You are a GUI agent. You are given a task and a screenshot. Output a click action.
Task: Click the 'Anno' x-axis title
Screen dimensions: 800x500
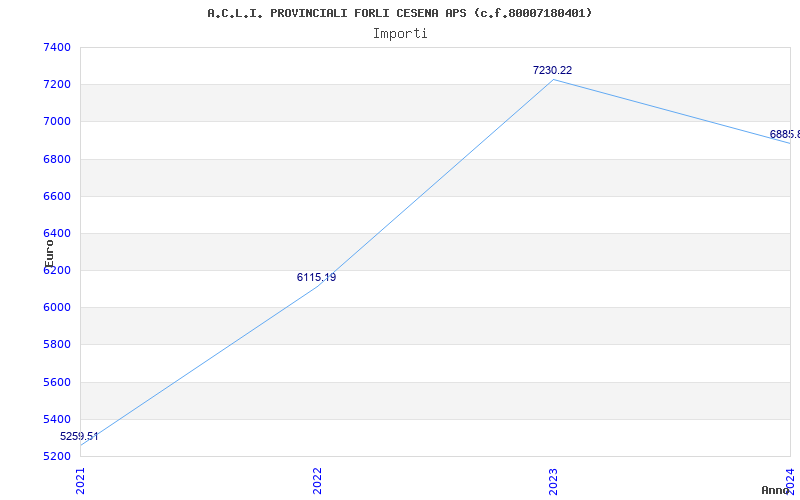[775, 490]
